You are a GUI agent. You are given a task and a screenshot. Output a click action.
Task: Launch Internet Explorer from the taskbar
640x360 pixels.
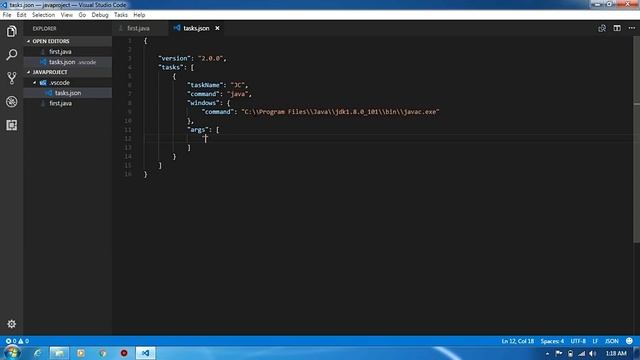click(x=38, y=353)
